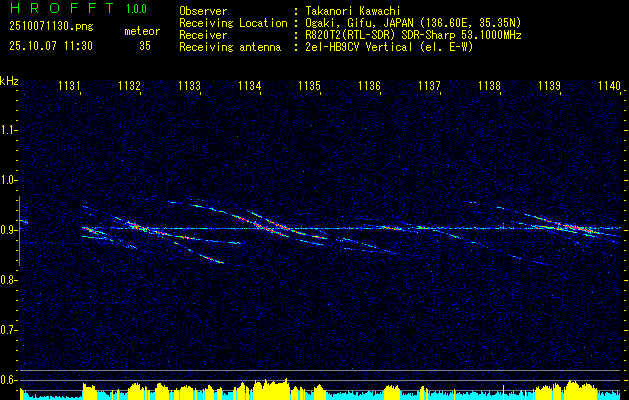Click the 1.0 kHz frequency axis label
The image size is (629, 400).
coord(8,180)
